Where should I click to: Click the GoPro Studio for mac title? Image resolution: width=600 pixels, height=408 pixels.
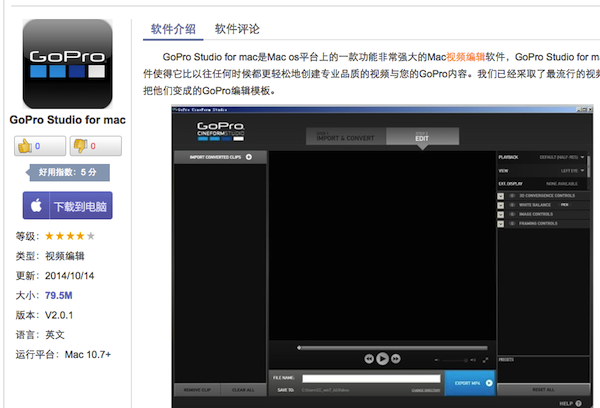click(x=67, y=120)
